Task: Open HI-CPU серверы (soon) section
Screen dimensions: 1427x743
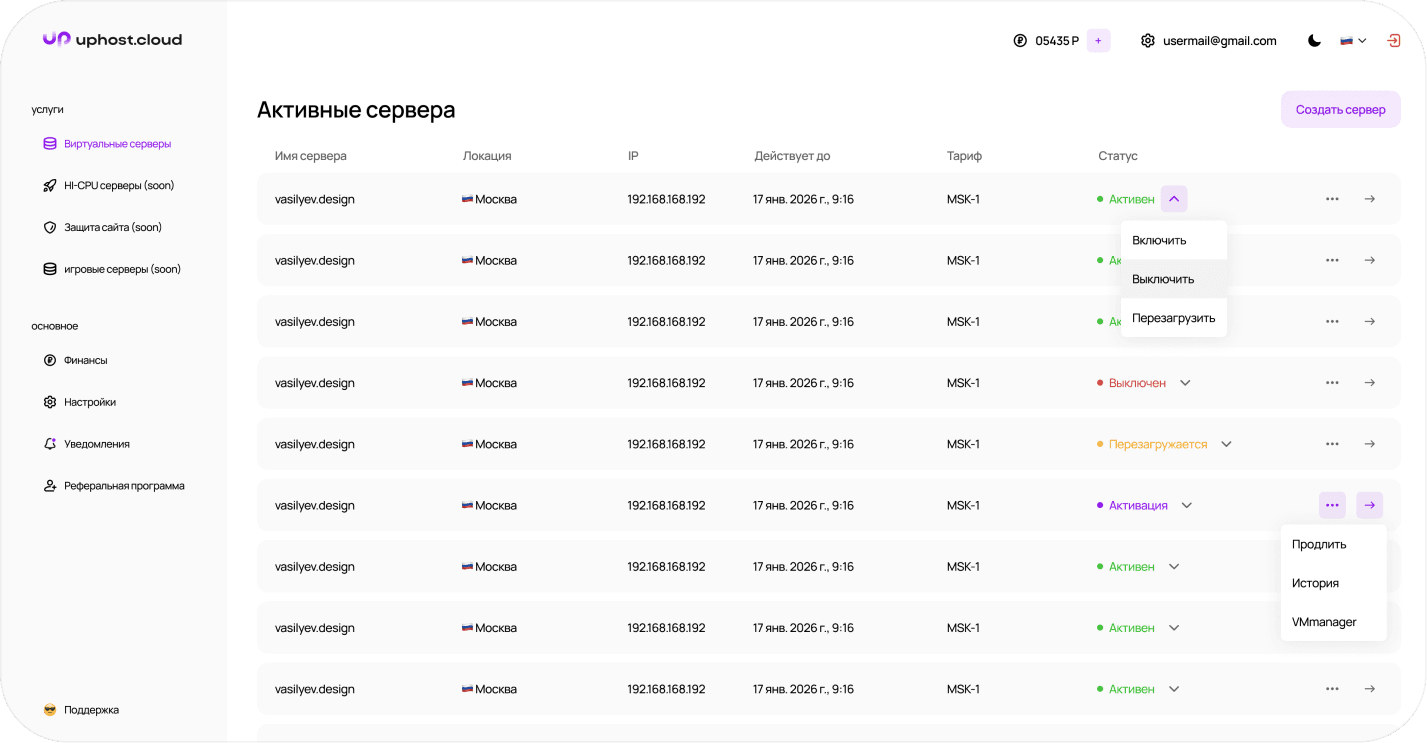Action: pyautogui.click(x=118, y=186)
